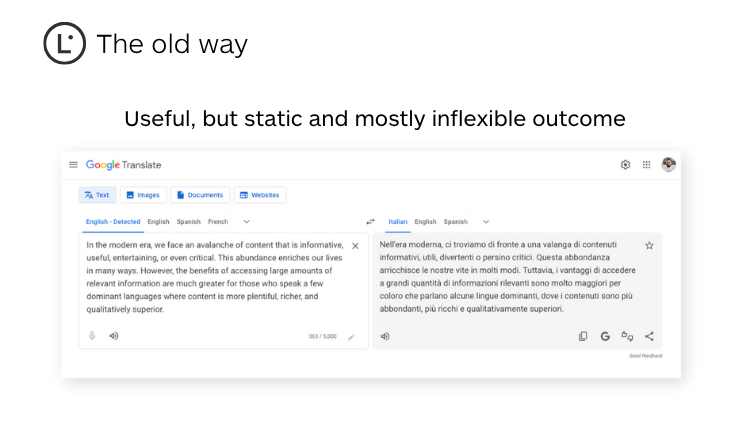This screenshot has width=750, height=432.
Task: Clear the source text with X
Action: pos(355,246)
